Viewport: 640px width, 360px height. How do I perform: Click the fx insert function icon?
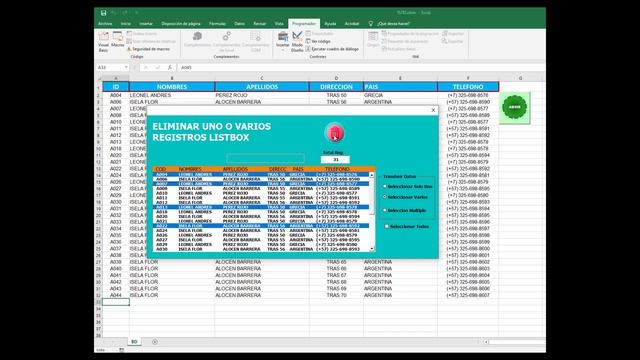pyautogui.click(x=170, y=67)
